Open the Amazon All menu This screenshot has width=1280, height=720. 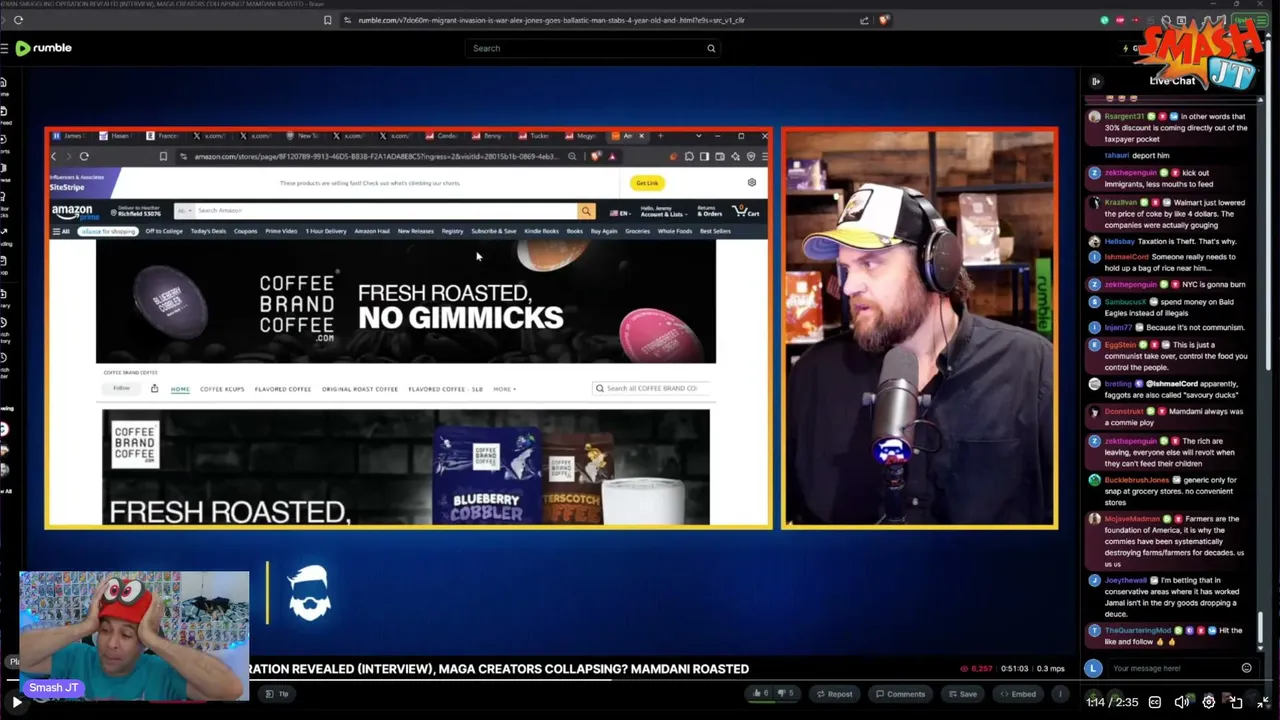point(62,231)
